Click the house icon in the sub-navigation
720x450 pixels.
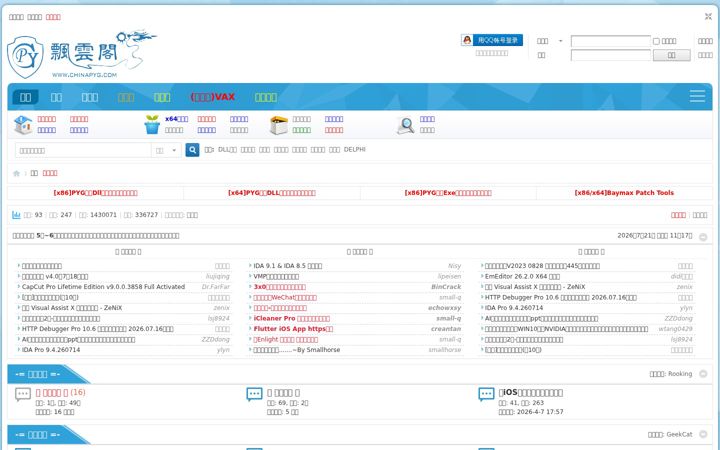[x=23, y=124]
